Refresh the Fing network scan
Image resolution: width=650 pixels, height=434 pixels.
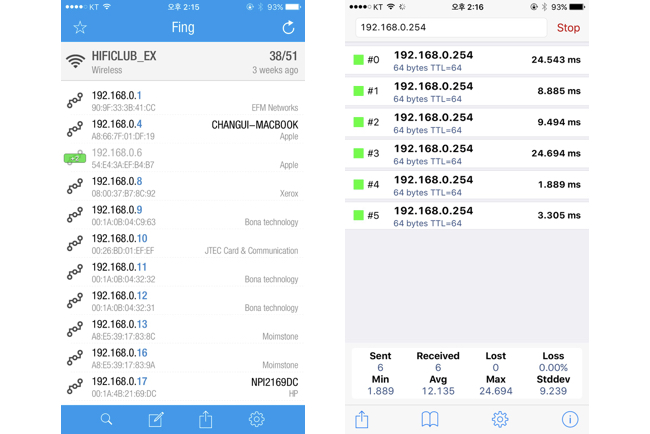[x=288, y=27]
